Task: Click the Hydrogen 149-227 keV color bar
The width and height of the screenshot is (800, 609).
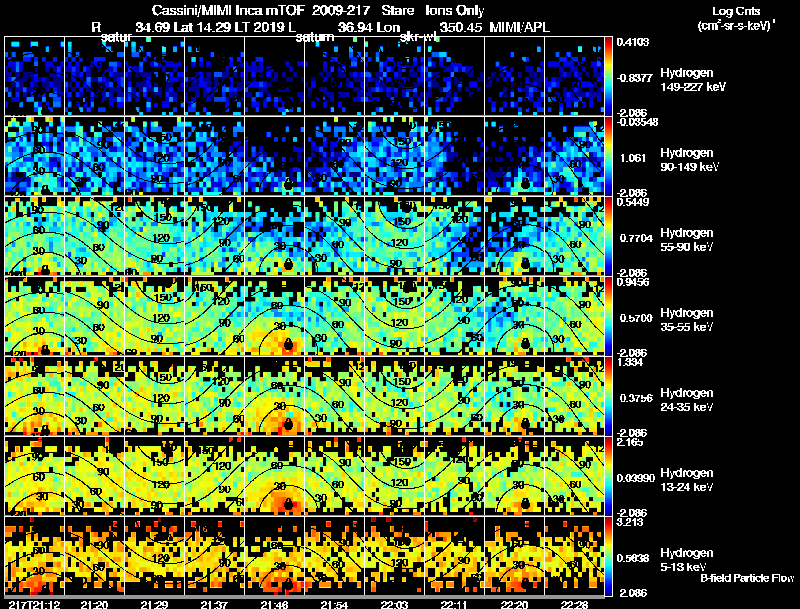Action: click(608, 76)
